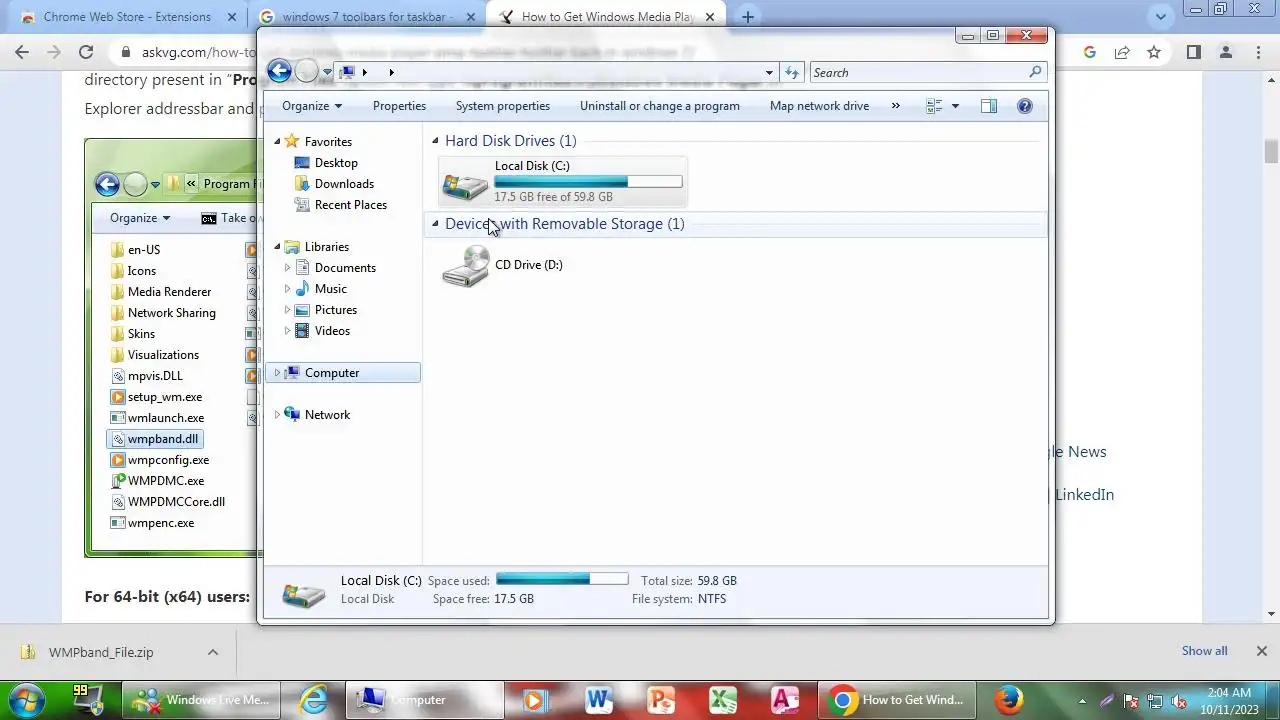Change your view icon button
The height and width of the screenshot is (720, 1280).
(x=934, y=106)
